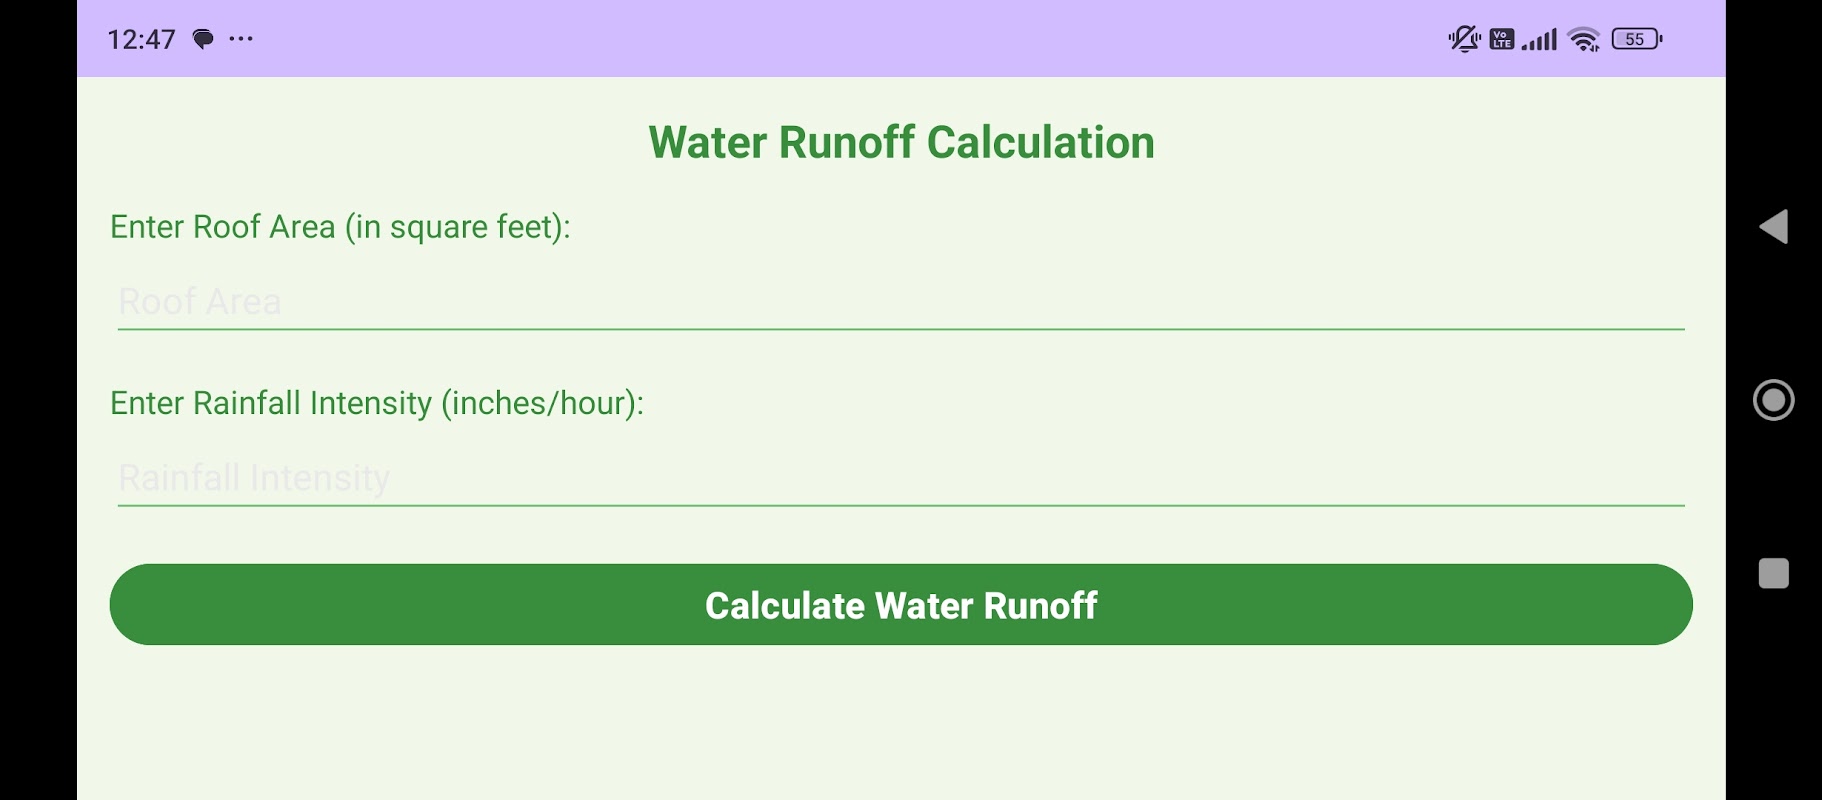The width and height of the screenshot is (1822, 800).
Task: Tap the empty area below Calculate button
Action: (901, 725)
